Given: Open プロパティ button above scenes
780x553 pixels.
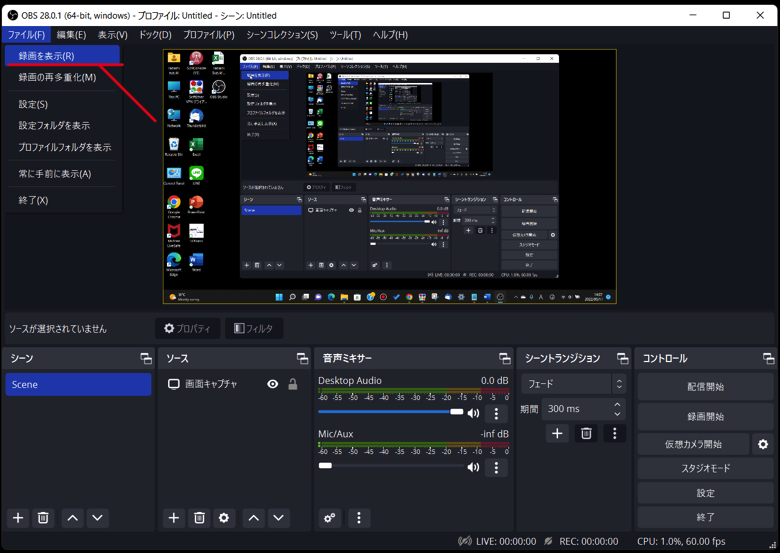Looking at the screenshot, I should pos(188,328).
